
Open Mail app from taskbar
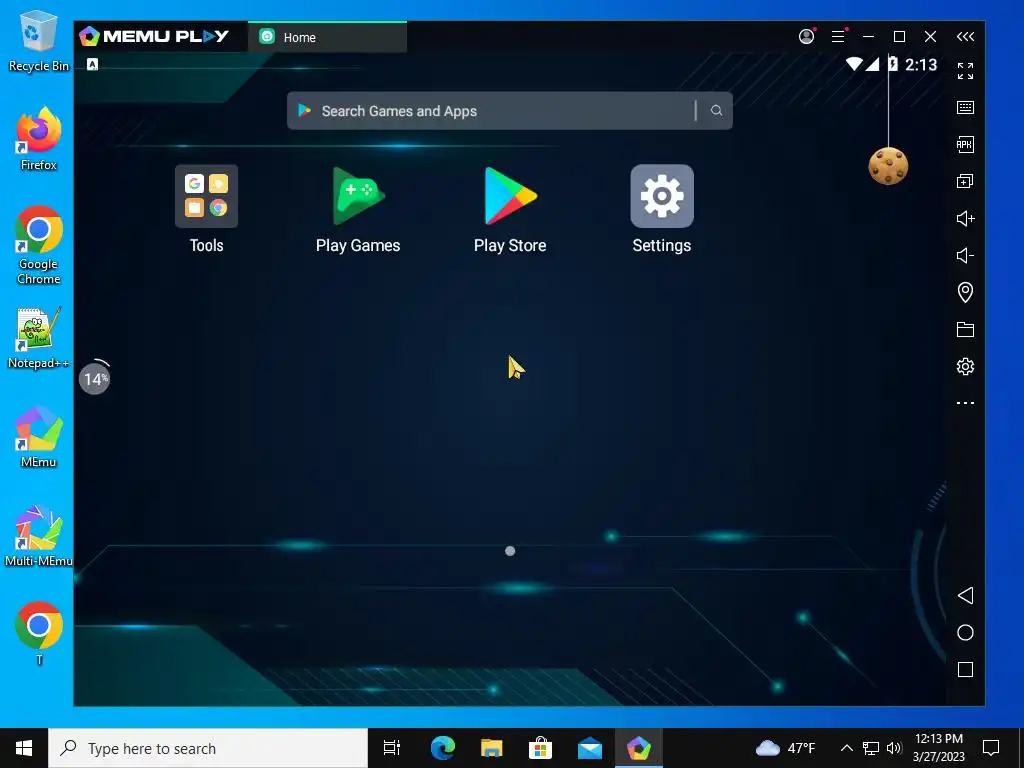pyautogui.click(x=590, y=748)
